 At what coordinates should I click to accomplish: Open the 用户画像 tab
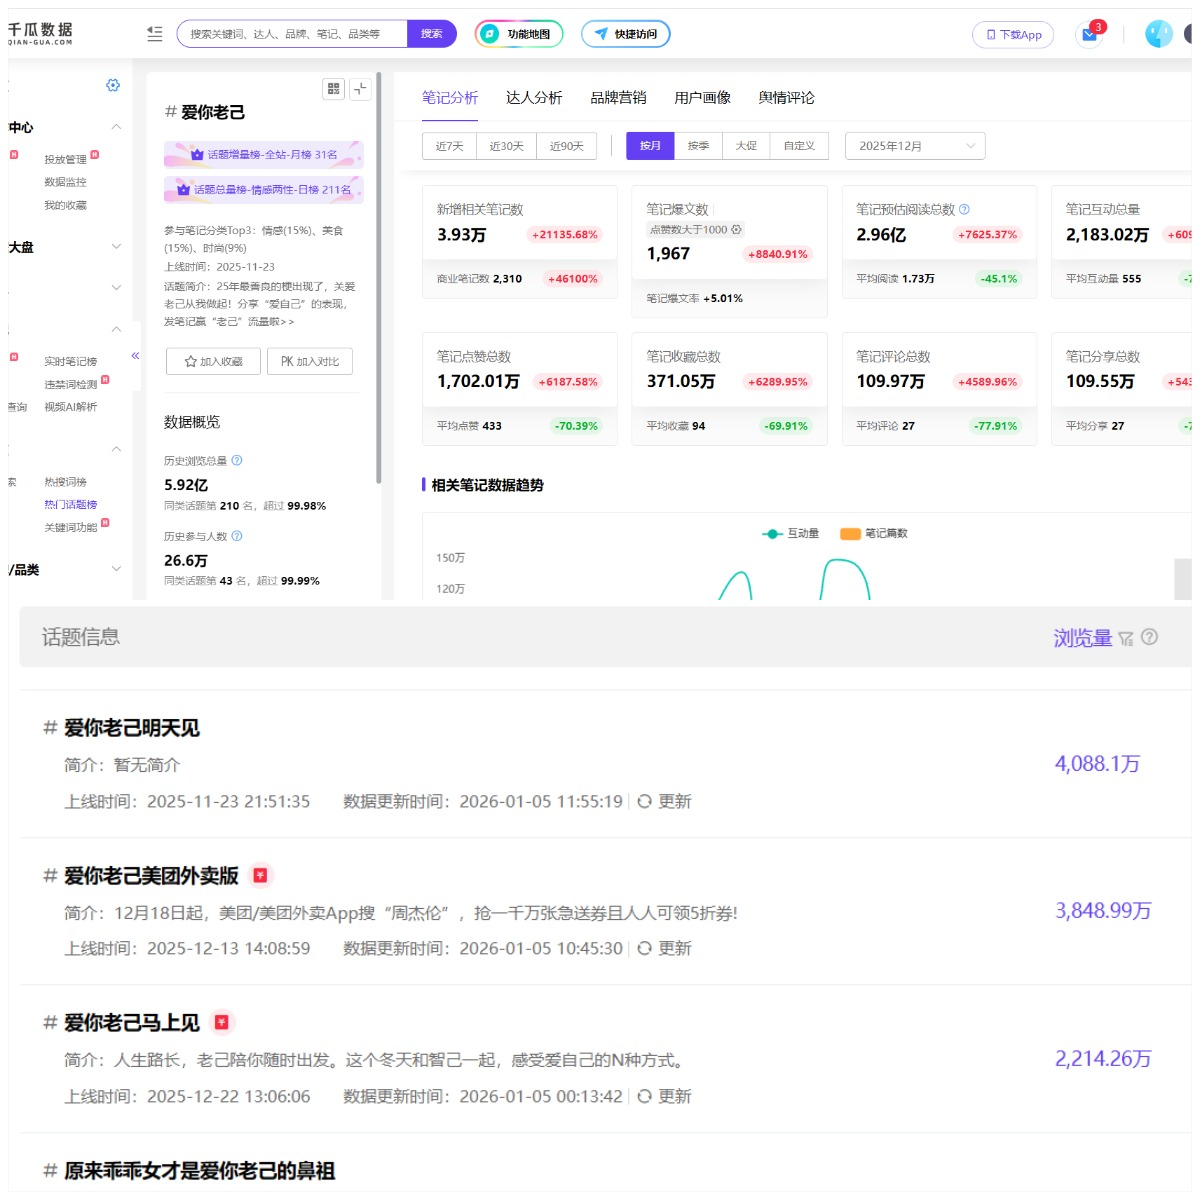pyautogui.click(x=702, y=98)
